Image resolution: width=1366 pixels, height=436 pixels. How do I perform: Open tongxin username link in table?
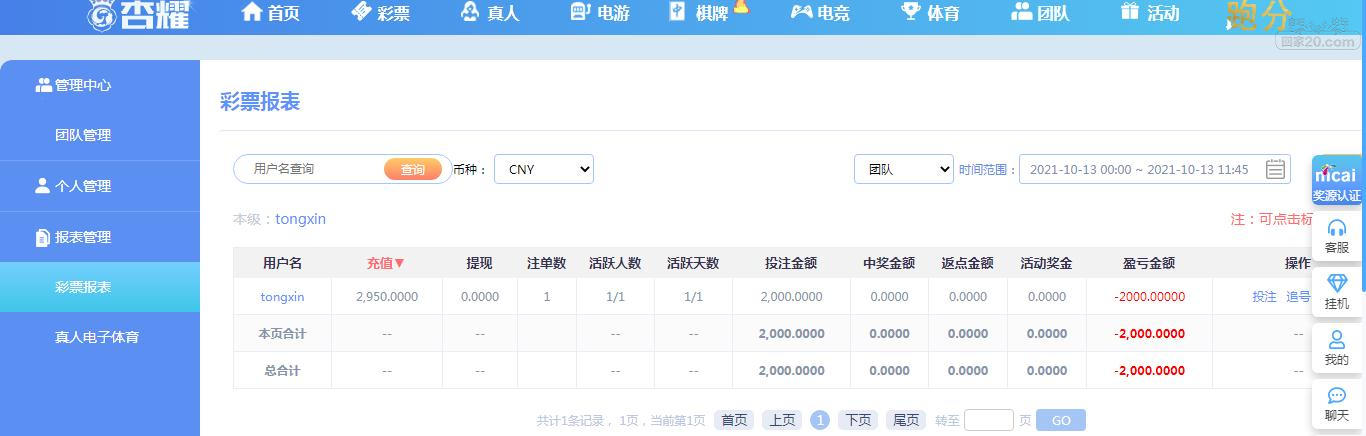coord(282,297)
